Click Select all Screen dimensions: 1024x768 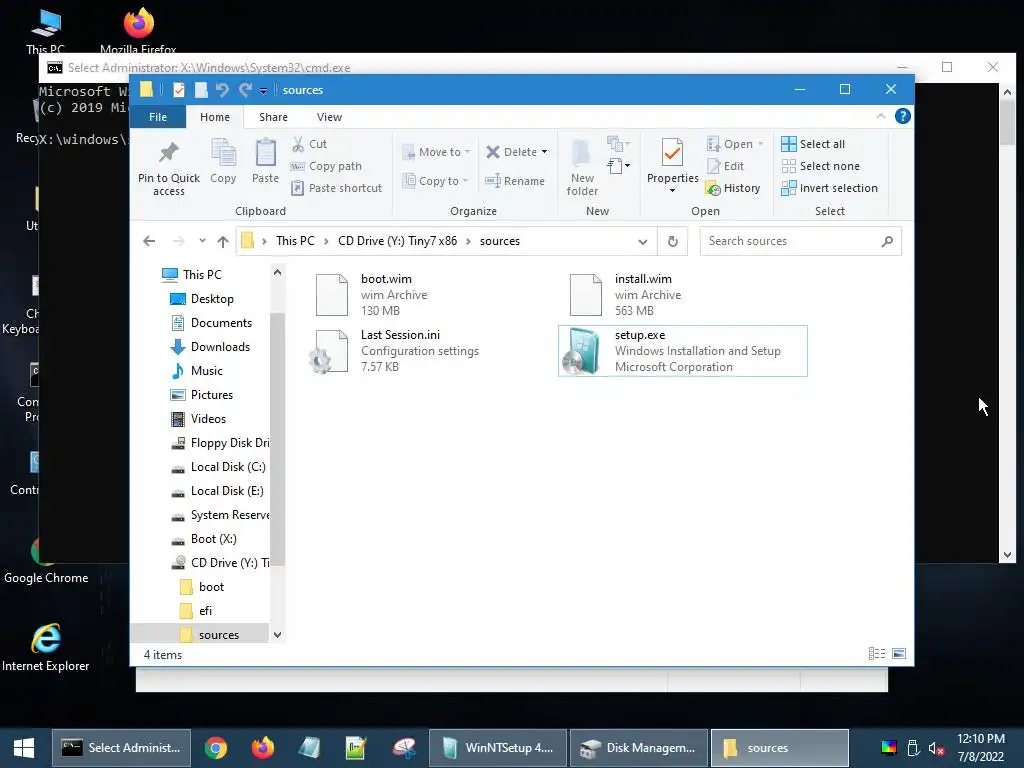click(813, 144)
